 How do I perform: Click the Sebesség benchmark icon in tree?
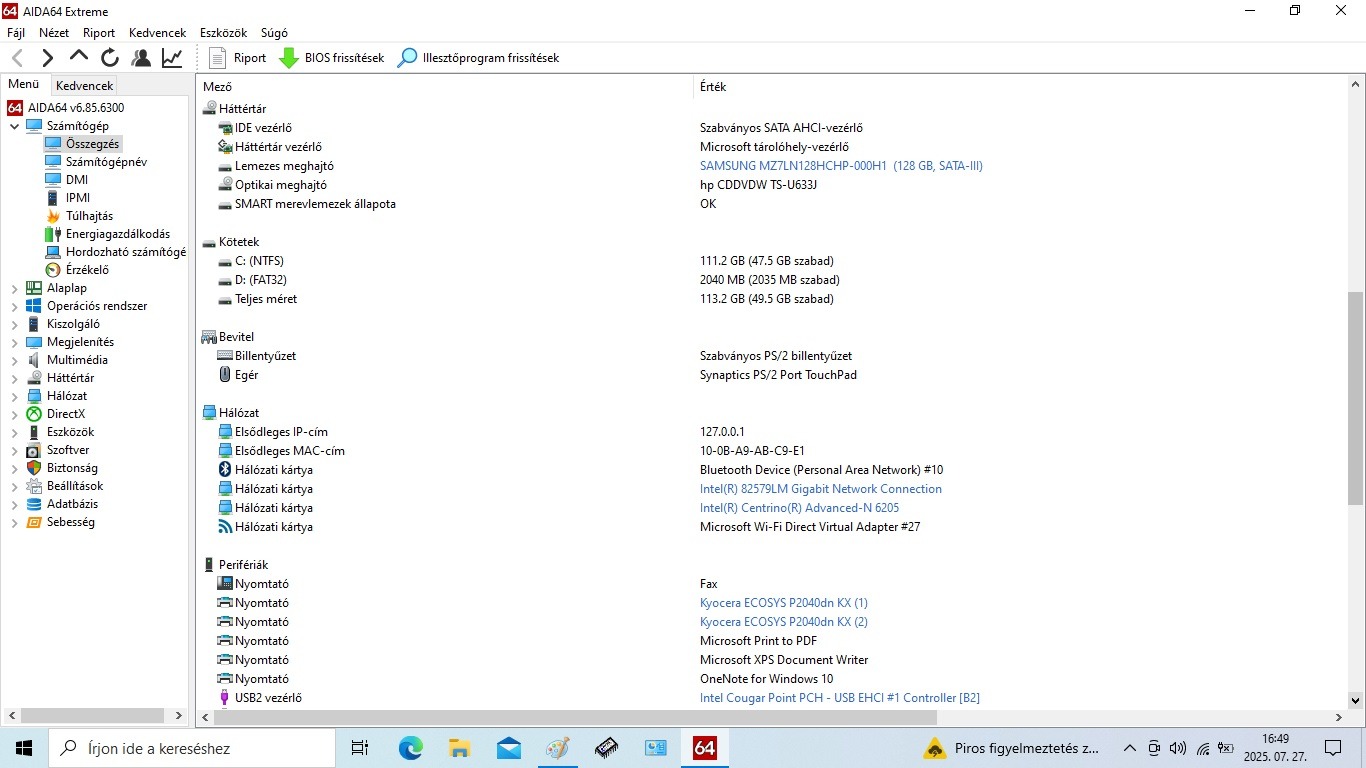click(34, 522)
